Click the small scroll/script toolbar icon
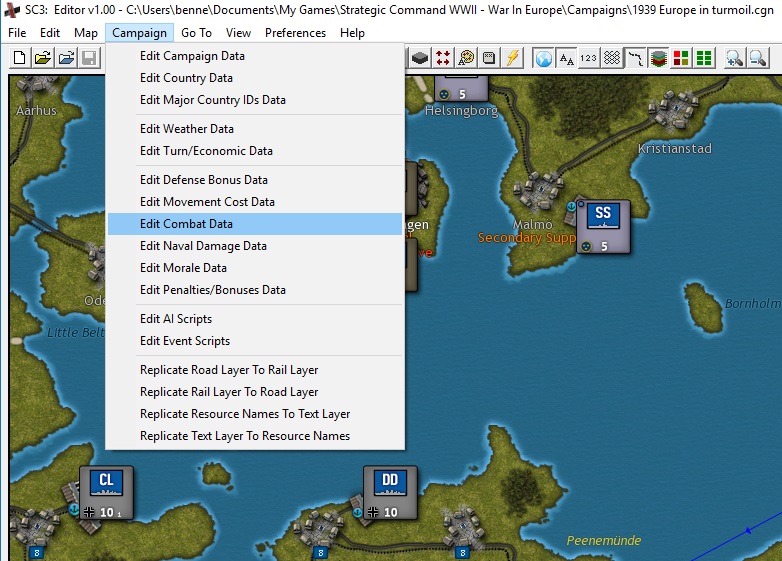The image size is (782, 561). [x=489, y=58]
